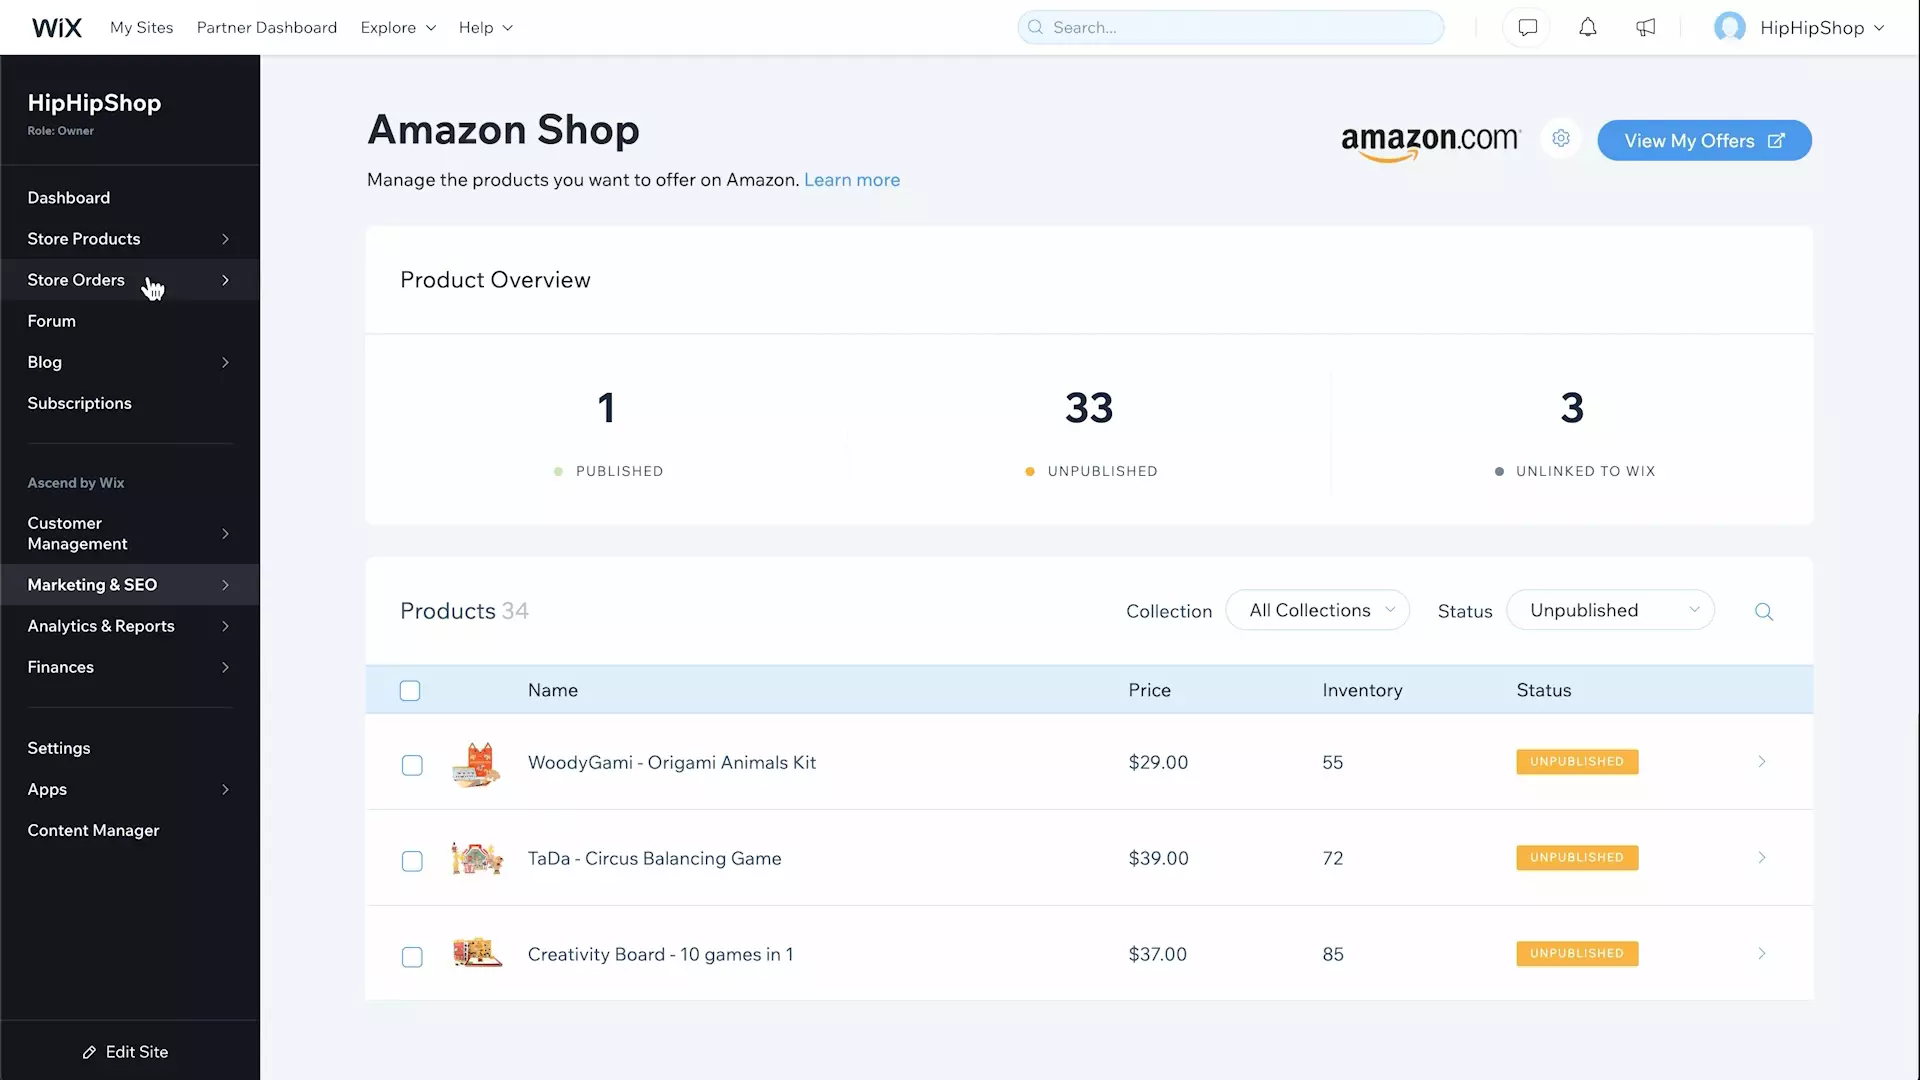Expand Store Products submenu arrow
Screen dimensions: 1920x1080
coord(225,239)
